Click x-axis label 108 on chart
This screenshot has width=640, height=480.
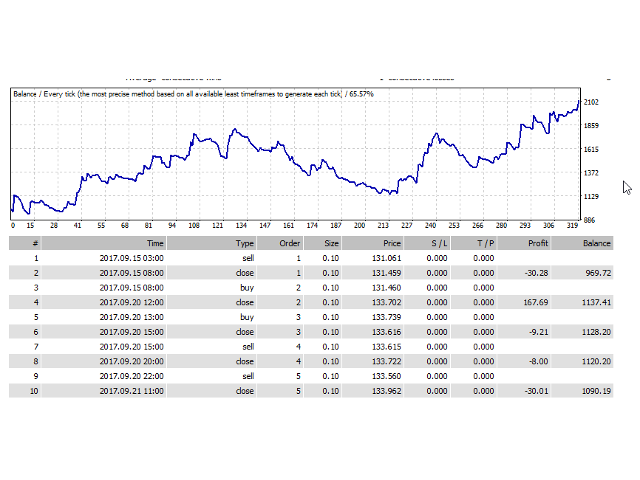point(194,225)
